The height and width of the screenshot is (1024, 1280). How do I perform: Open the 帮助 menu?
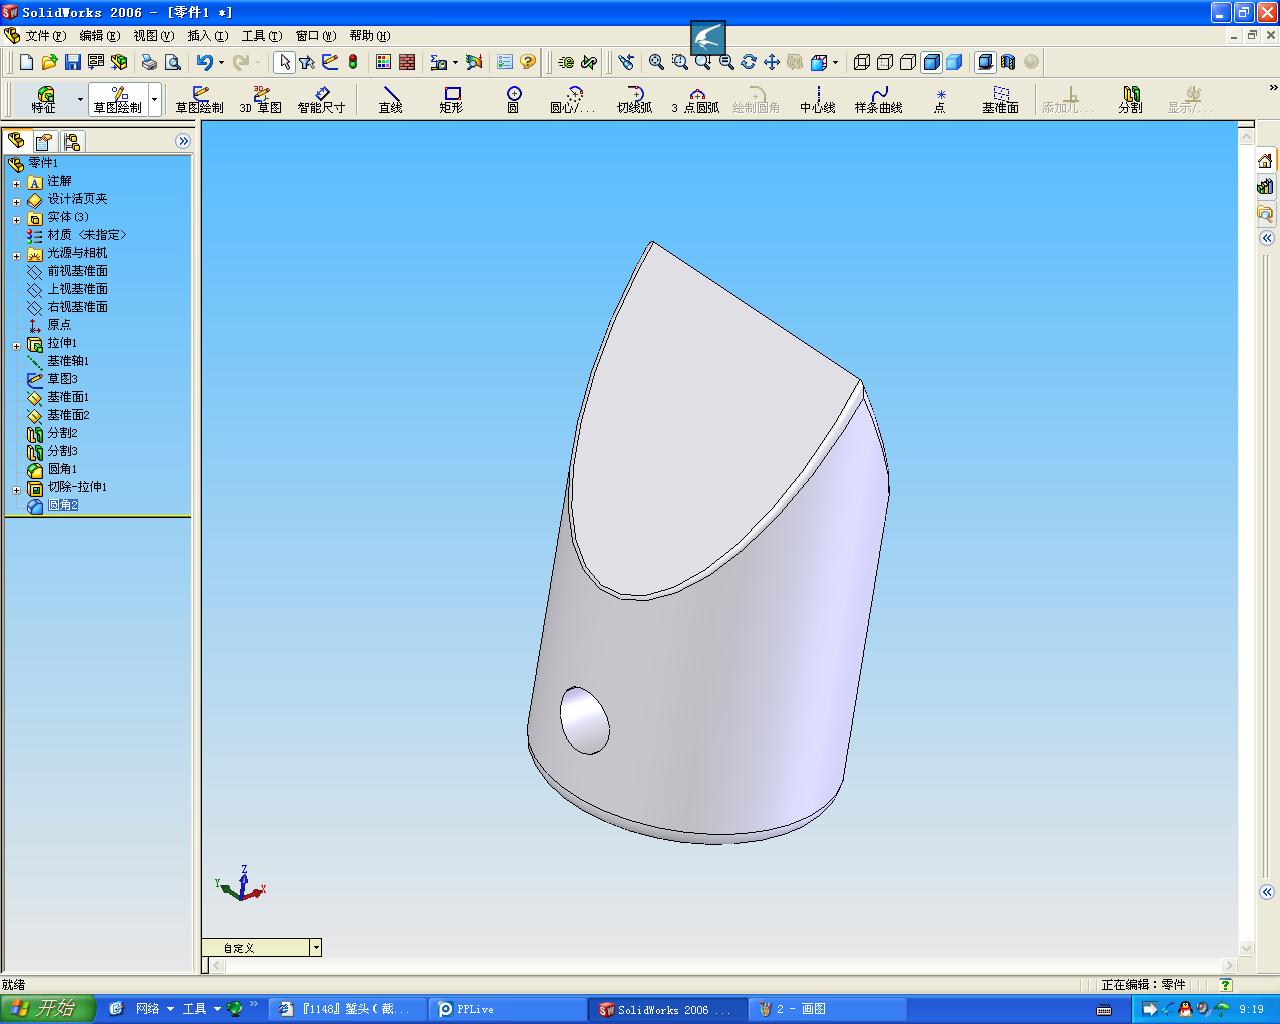coord(369,36)
